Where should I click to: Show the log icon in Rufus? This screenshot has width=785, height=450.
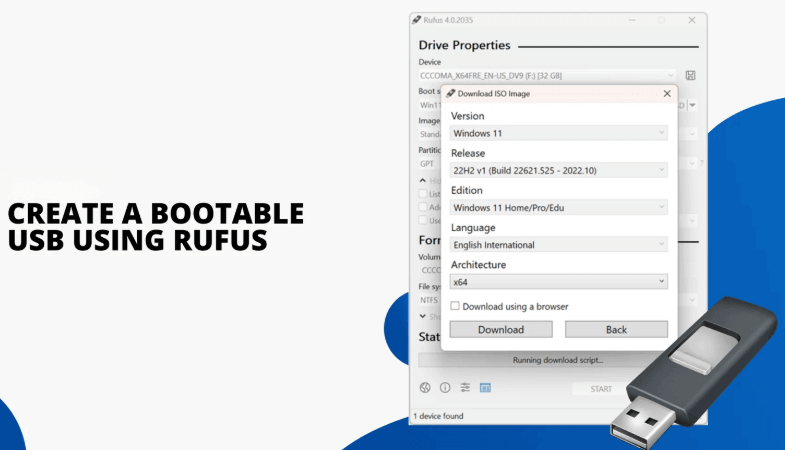(485, 387)
